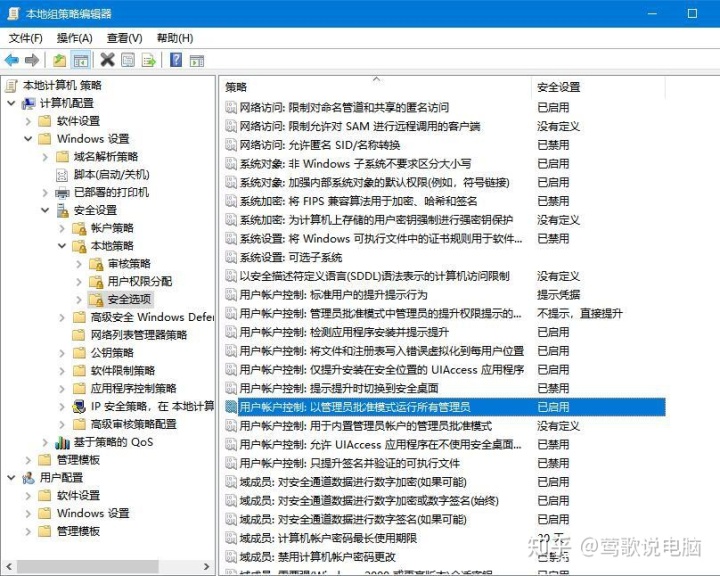Click the blue Help question mark icon
720x576 pixels.
coord(176,60)
